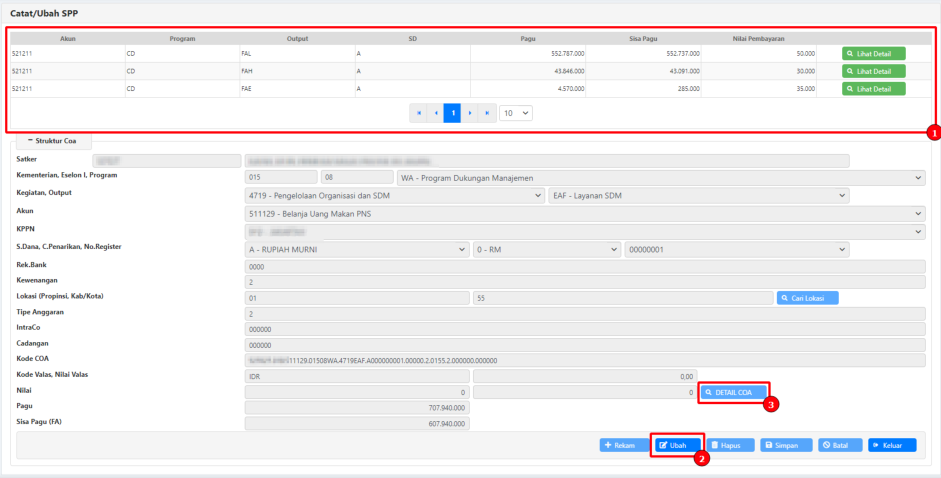941x478 pixels.
Task: Open the Output dropdown EAF - Layanan SDM
Action: coord(700,195)
